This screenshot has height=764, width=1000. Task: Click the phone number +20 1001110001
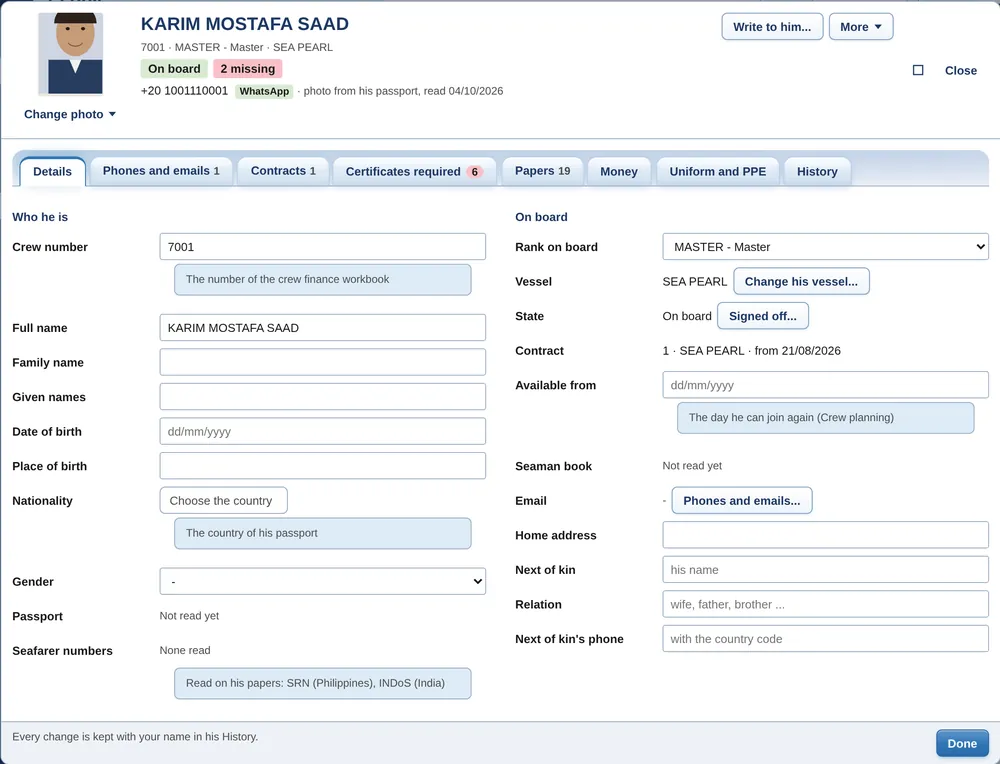(184, 91)
